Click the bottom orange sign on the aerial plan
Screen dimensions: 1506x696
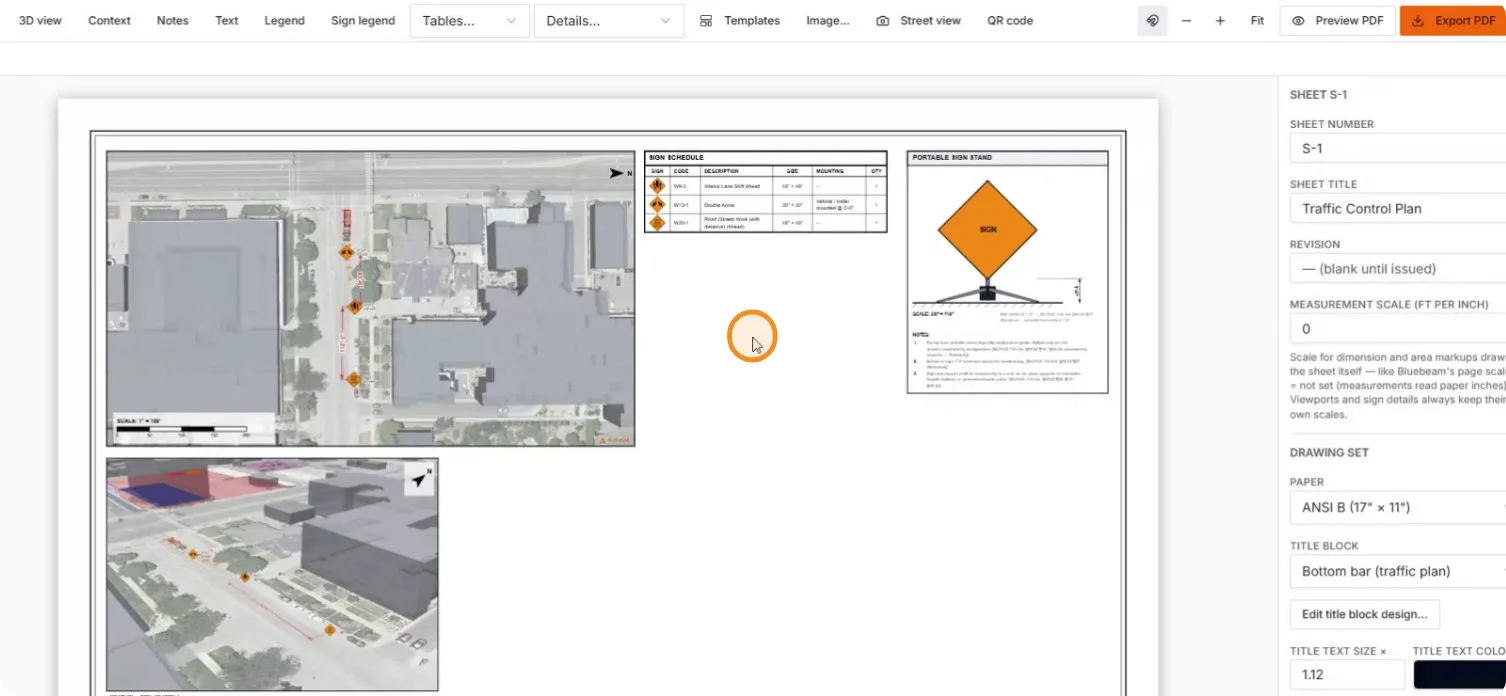pos(353,379)
